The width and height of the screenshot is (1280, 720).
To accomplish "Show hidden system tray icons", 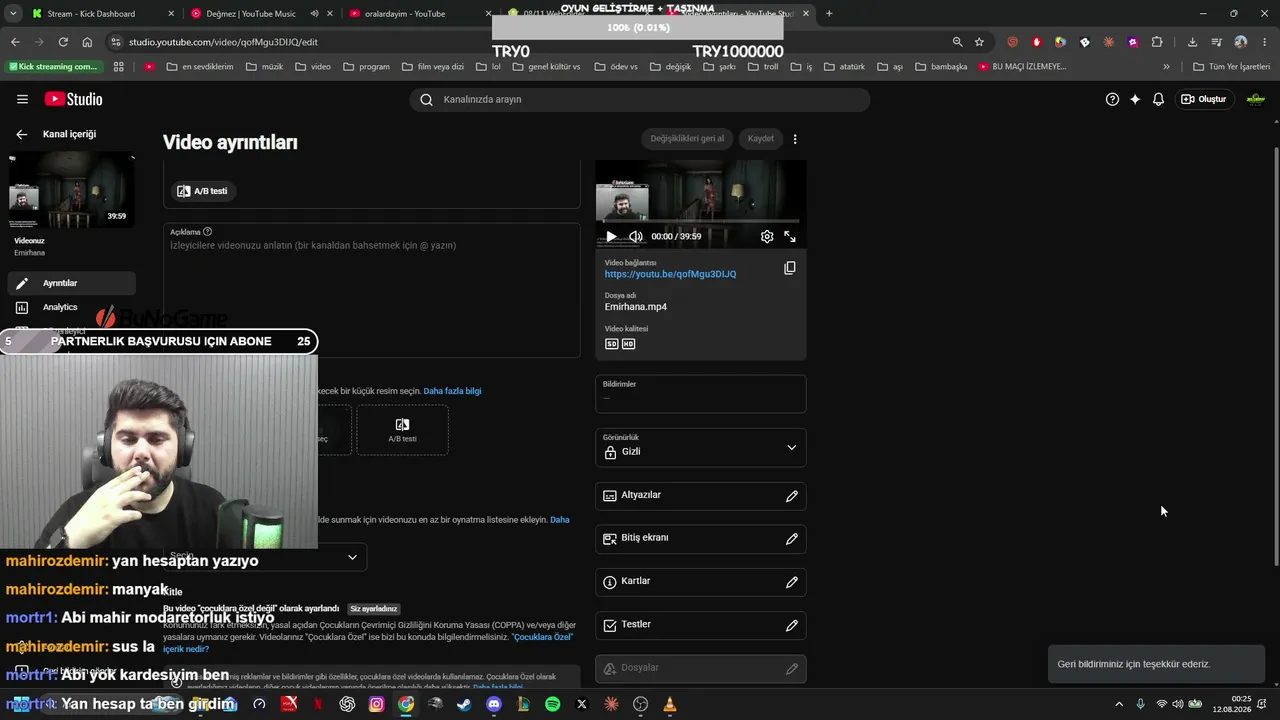I will [1119, 704].
